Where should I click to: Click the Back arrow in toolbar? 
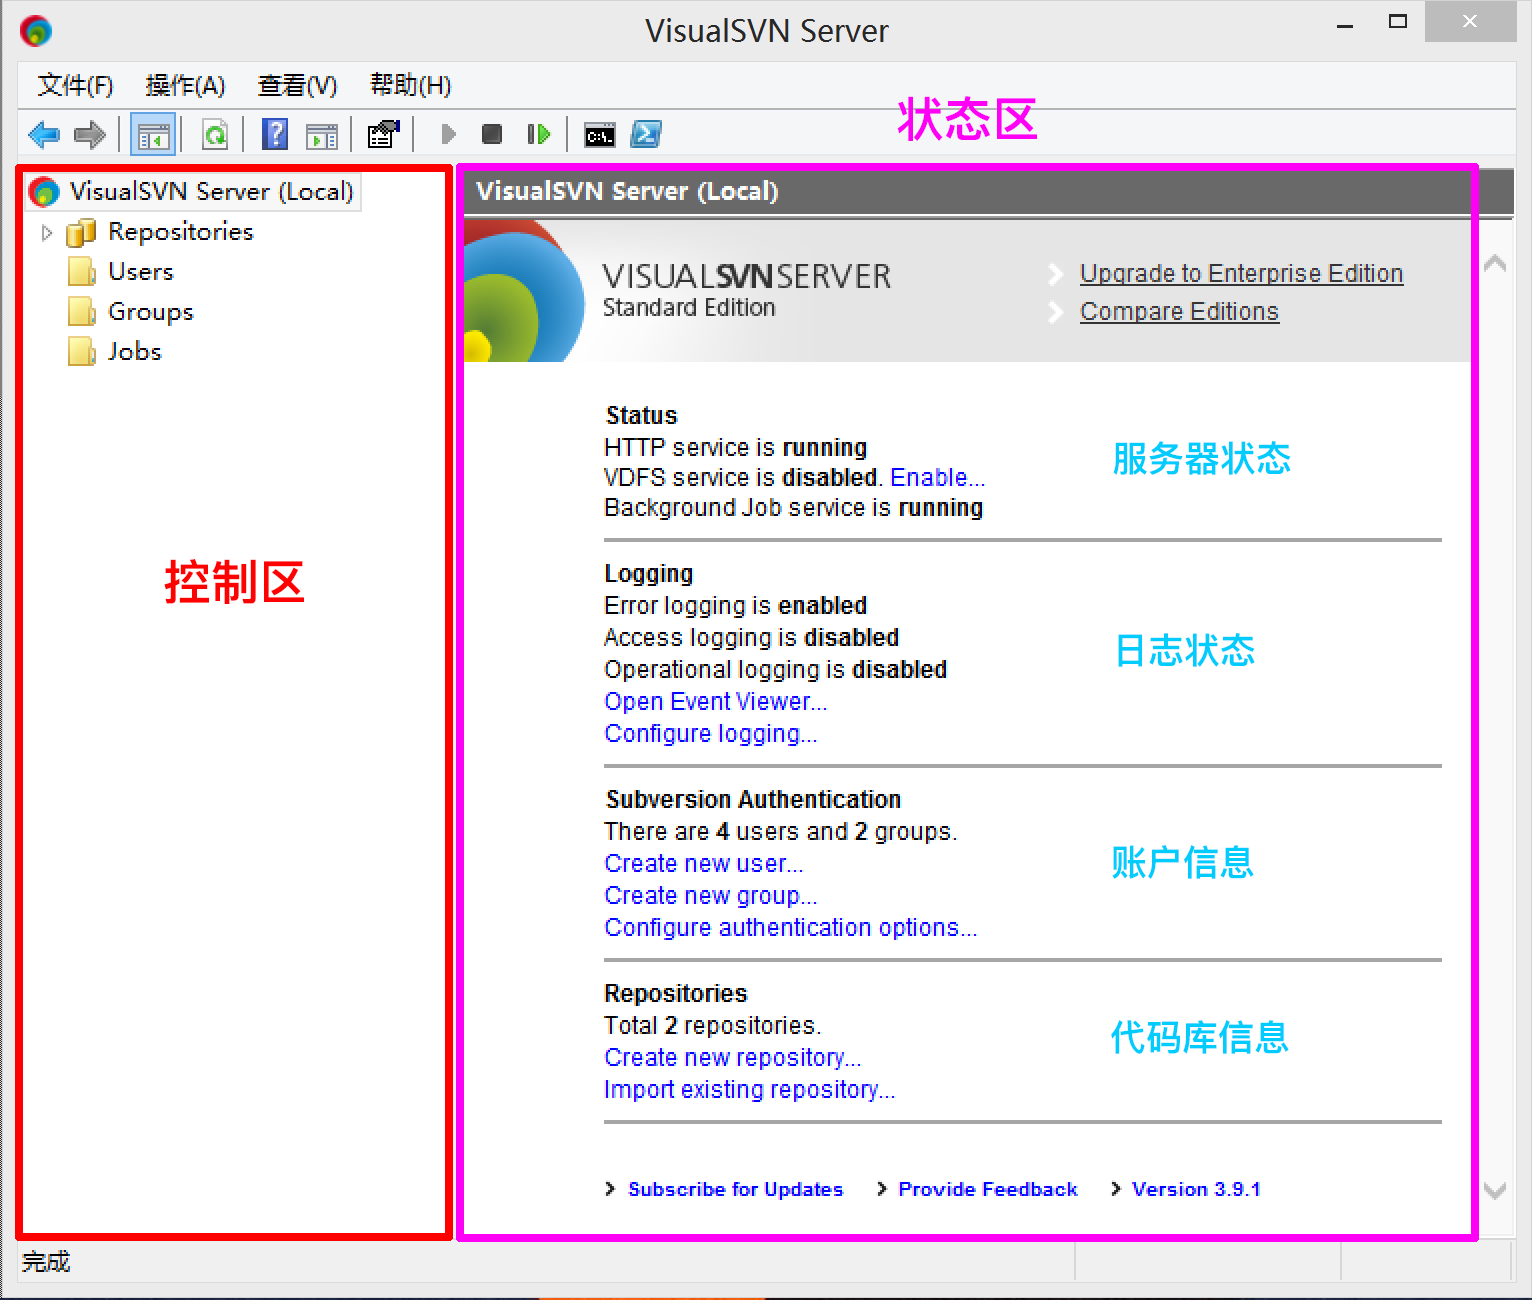pos(44,134)
